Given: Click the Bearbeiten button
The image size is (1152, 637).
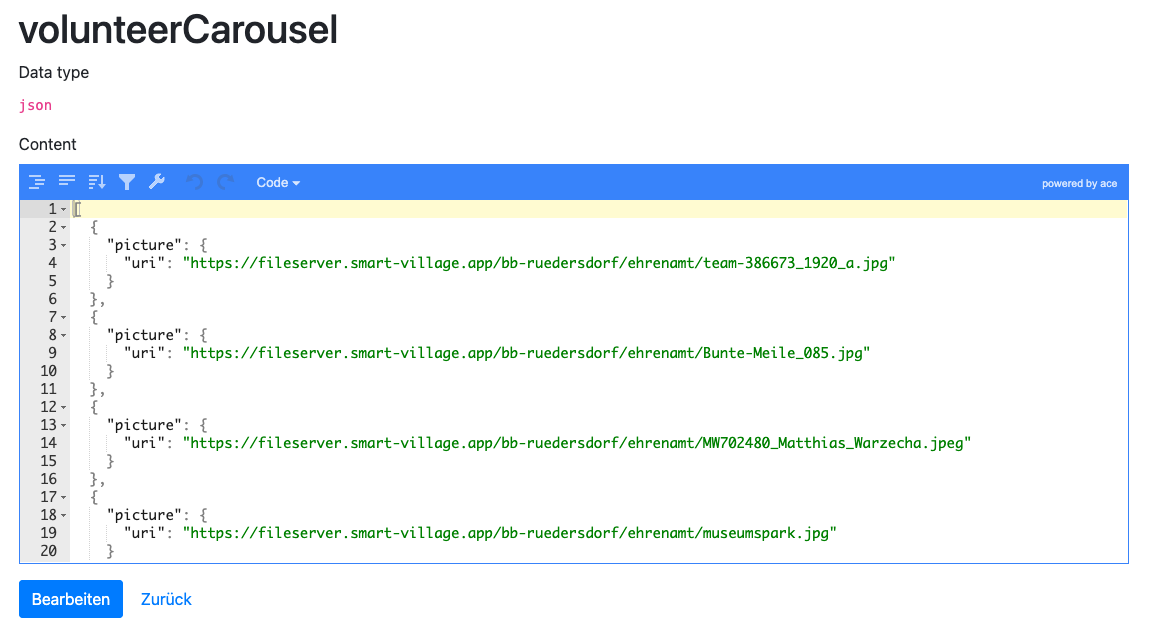Looking at the screenshot, I should pyautogui.click(x=70, y=599).
